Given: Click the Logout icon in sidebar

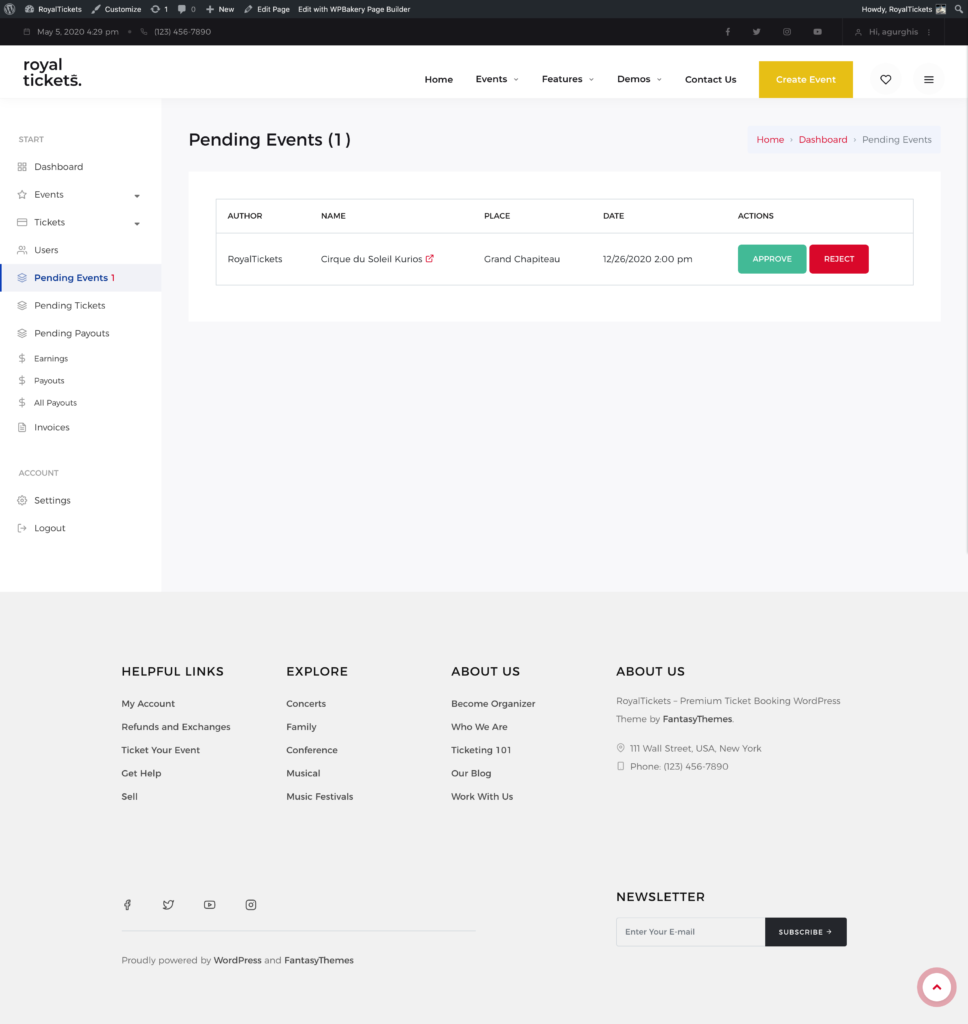Looking at the screenshot, I should coord(22,528).
